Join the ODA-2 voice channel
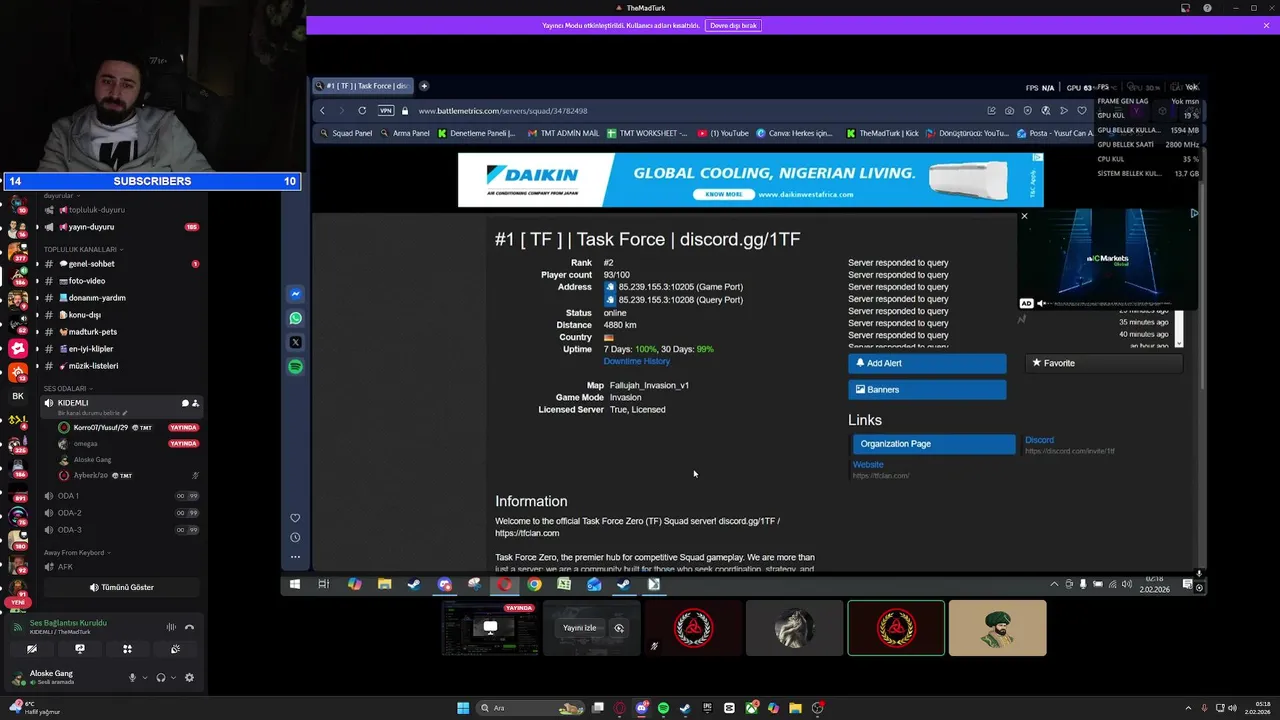Screen dimensions: 1280x720 point(118,513)
